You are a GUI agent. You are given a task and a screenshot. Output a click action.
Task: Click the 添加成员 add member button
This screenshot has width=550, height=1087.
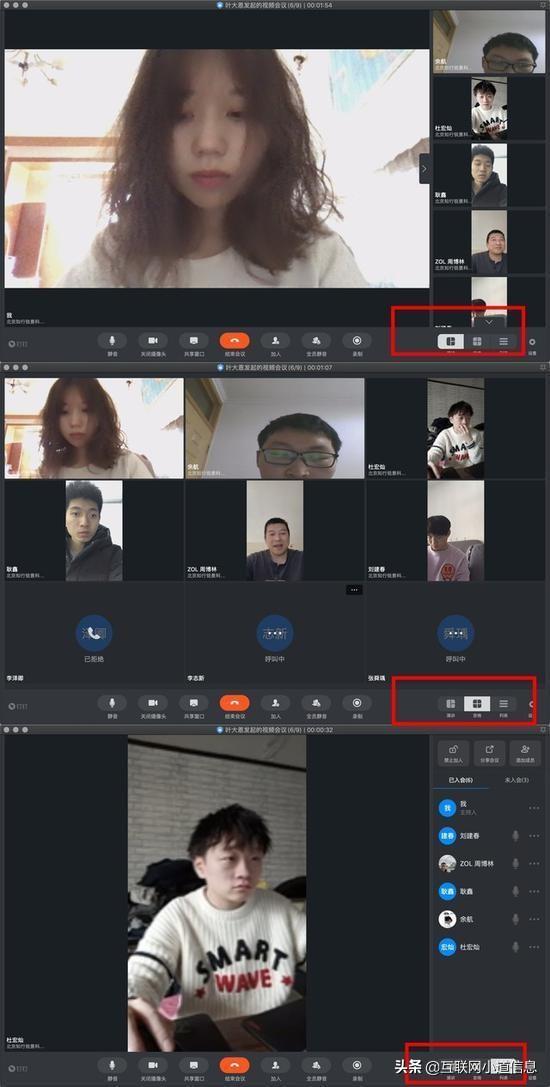pyautogui.click(x=525, y=753)
